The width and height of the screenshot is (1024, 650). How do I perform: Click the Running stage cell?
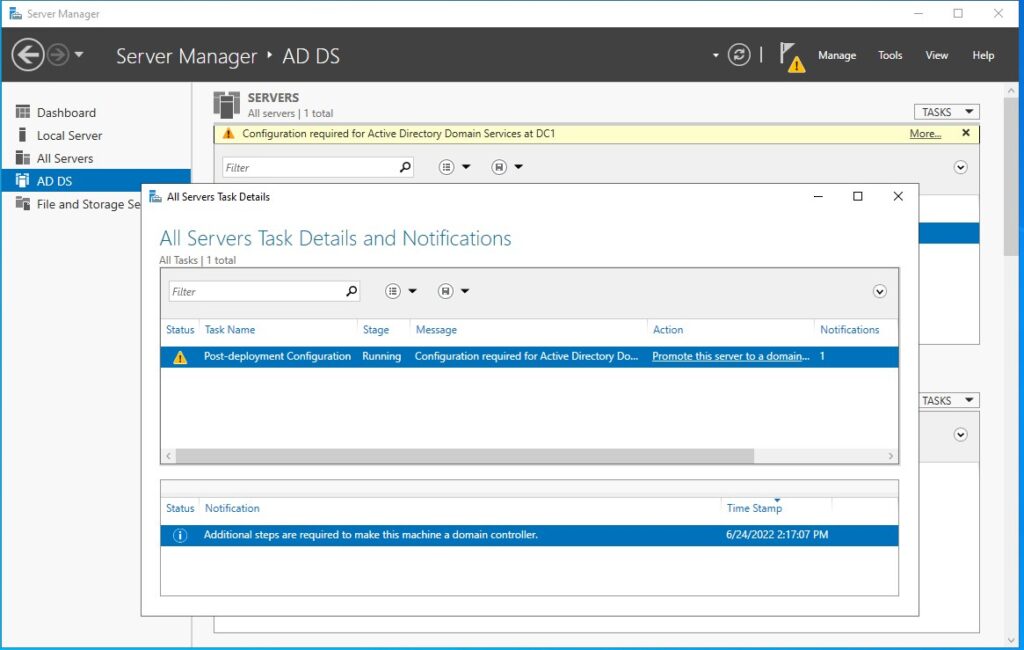pos(381,356)
